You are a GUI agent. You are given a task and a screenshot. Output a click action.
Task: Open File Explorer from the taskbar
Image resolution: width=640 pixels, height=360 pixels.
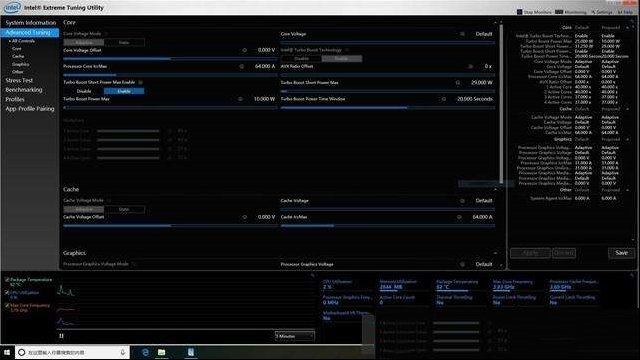point(162,352)
